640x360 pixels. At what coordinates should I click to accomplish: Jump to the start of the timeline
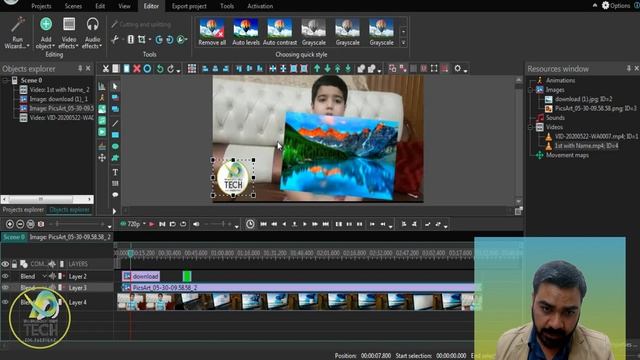263,224
